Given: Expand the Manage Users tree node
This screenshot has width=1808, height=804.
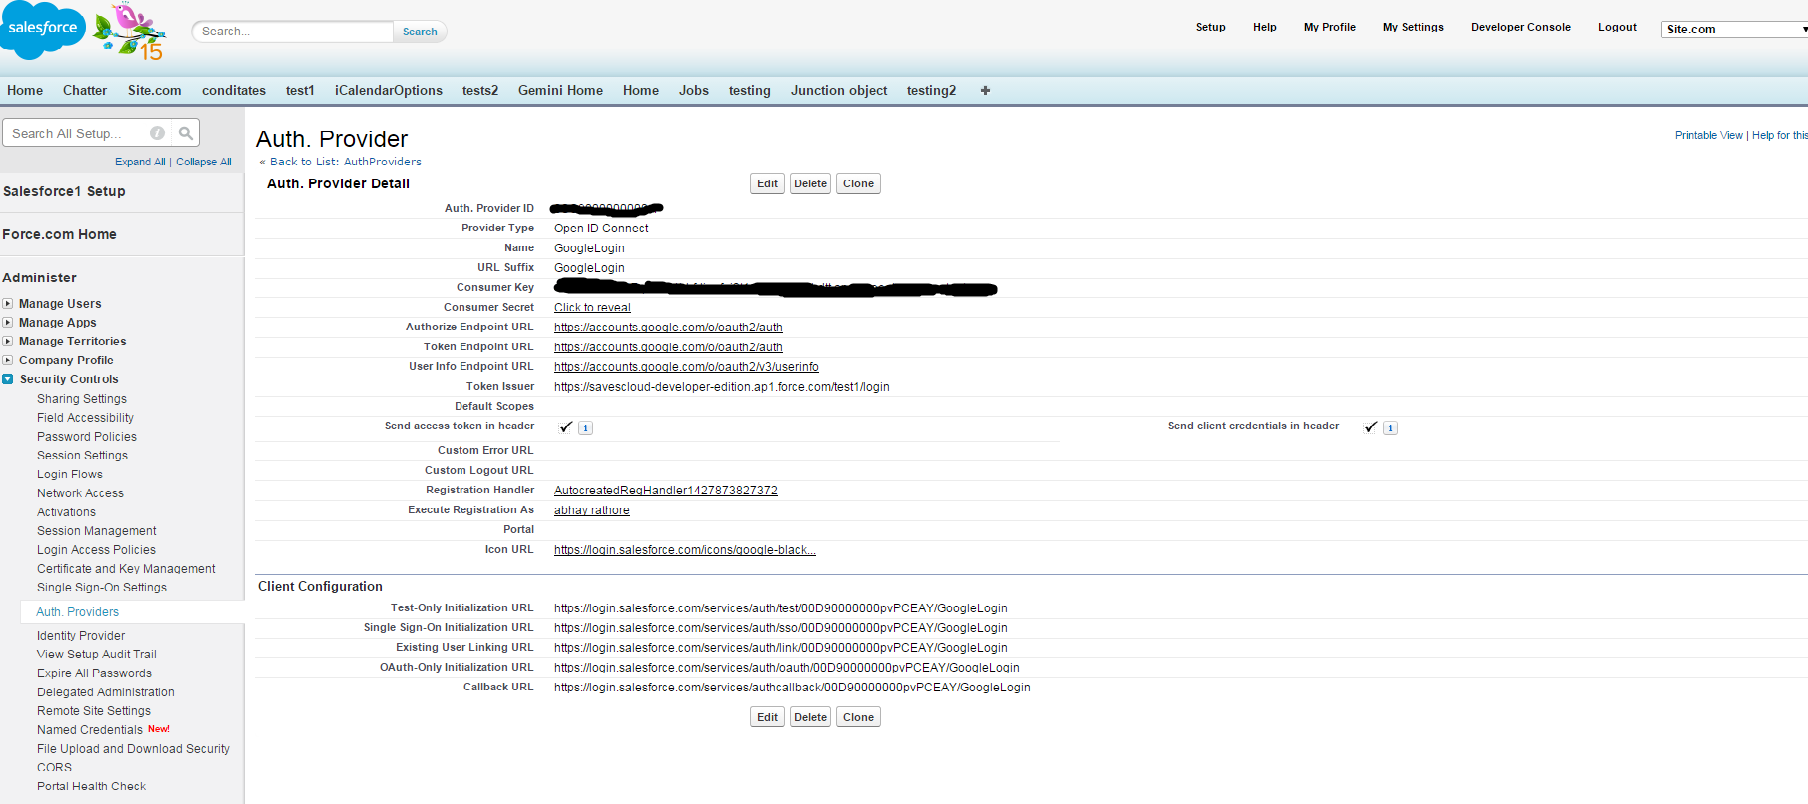Looking at the screenshot, I should (x=8, y=304).
